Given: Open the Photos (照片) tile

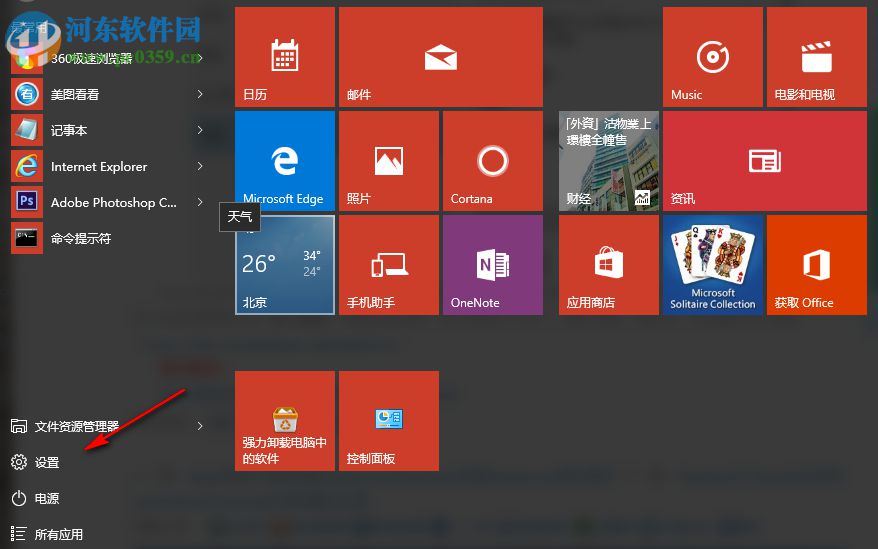Looking at the screenshot, I should point(388,161).
